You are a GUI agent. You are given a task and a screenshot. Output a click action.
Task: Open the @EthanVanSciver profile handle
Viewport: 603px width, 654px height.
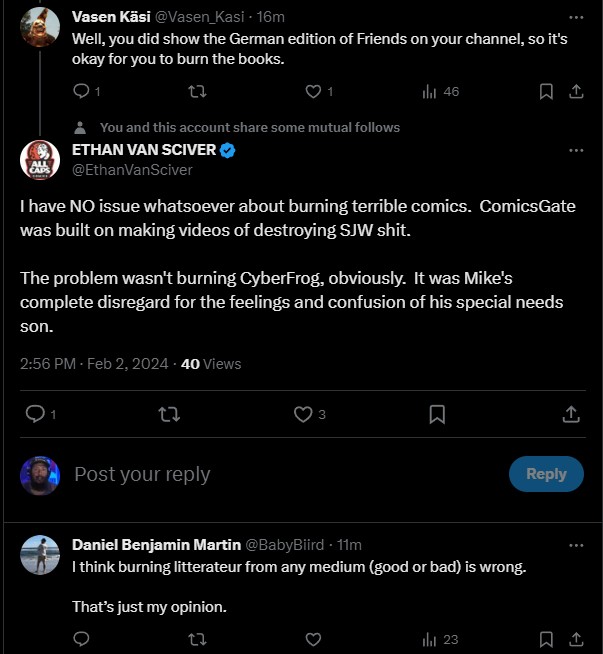tap(132, 170)
